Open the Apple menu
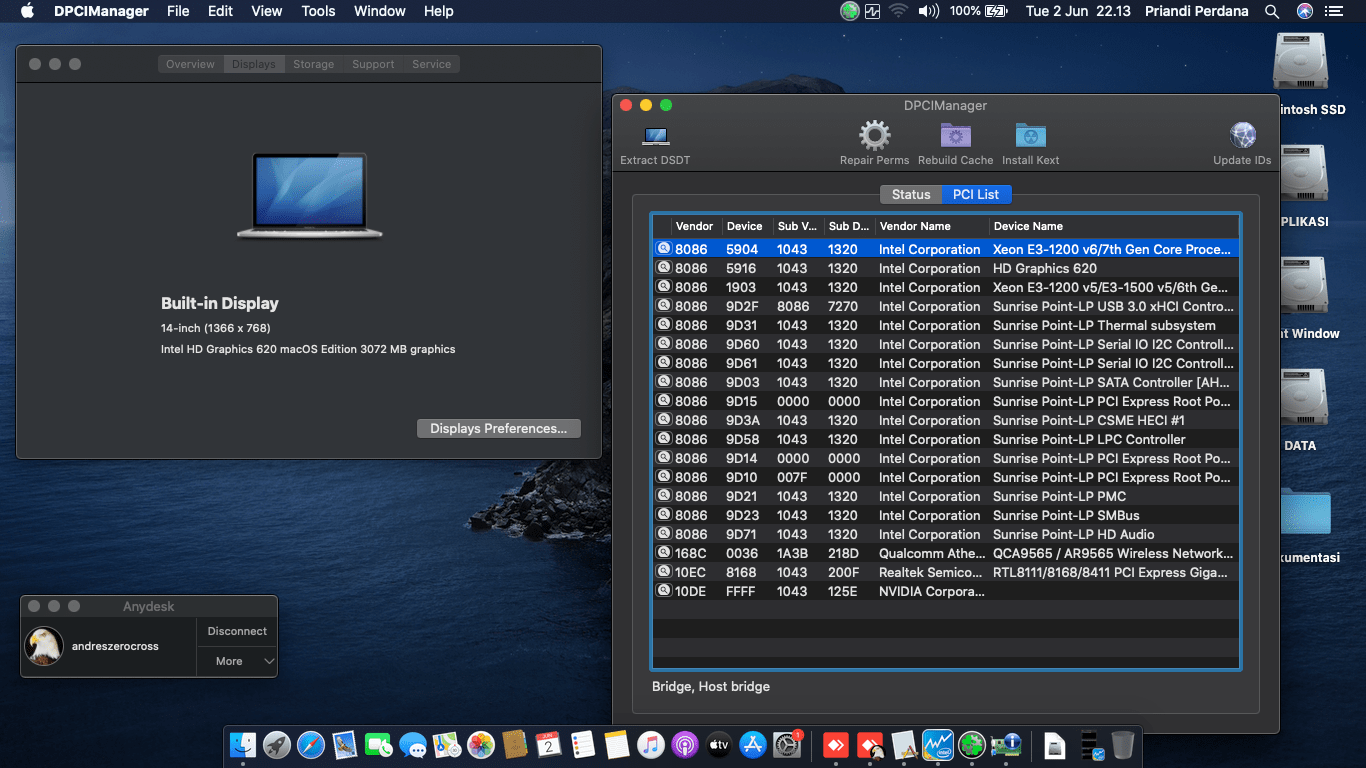The height and width of the screenshot is (768, 1366). pos(27,11)
